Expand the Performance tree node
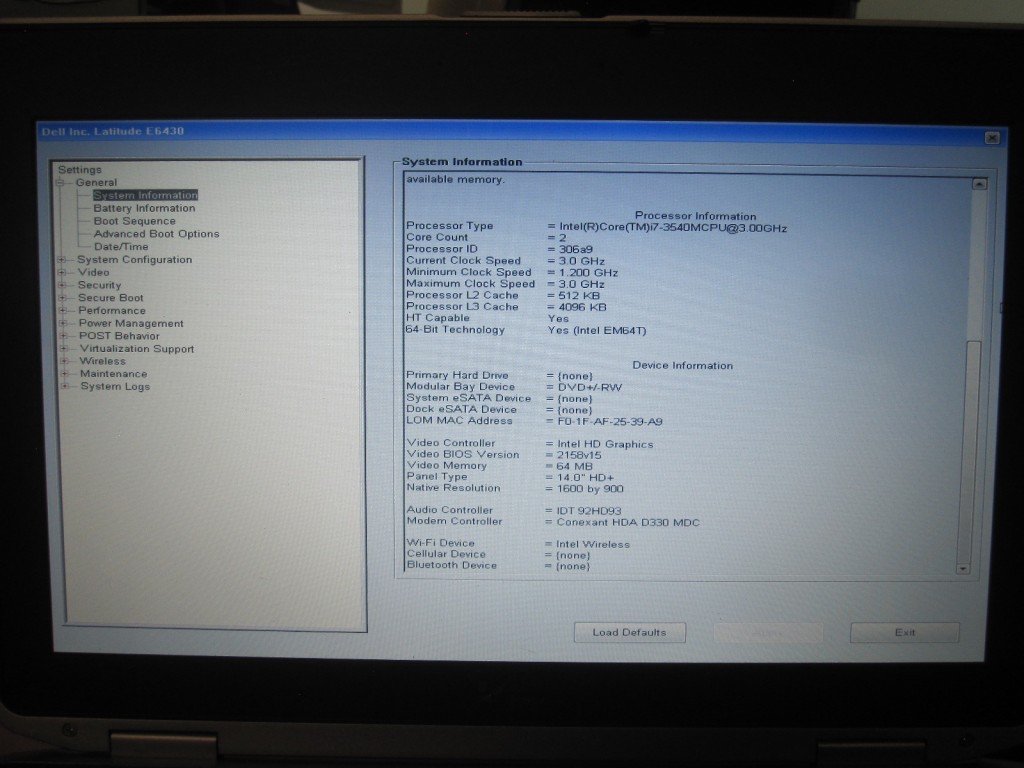 tap(63, 311)
